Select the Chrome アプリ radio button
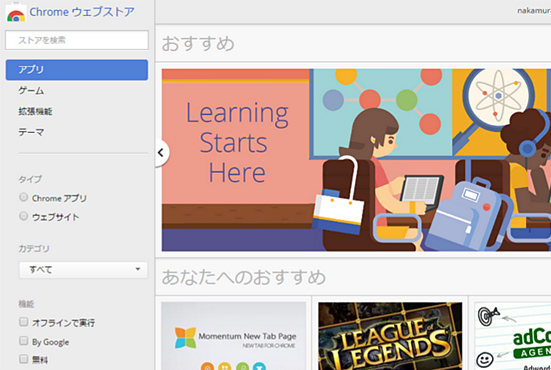This screenshot has height=370, width=551. coord(24,197)
